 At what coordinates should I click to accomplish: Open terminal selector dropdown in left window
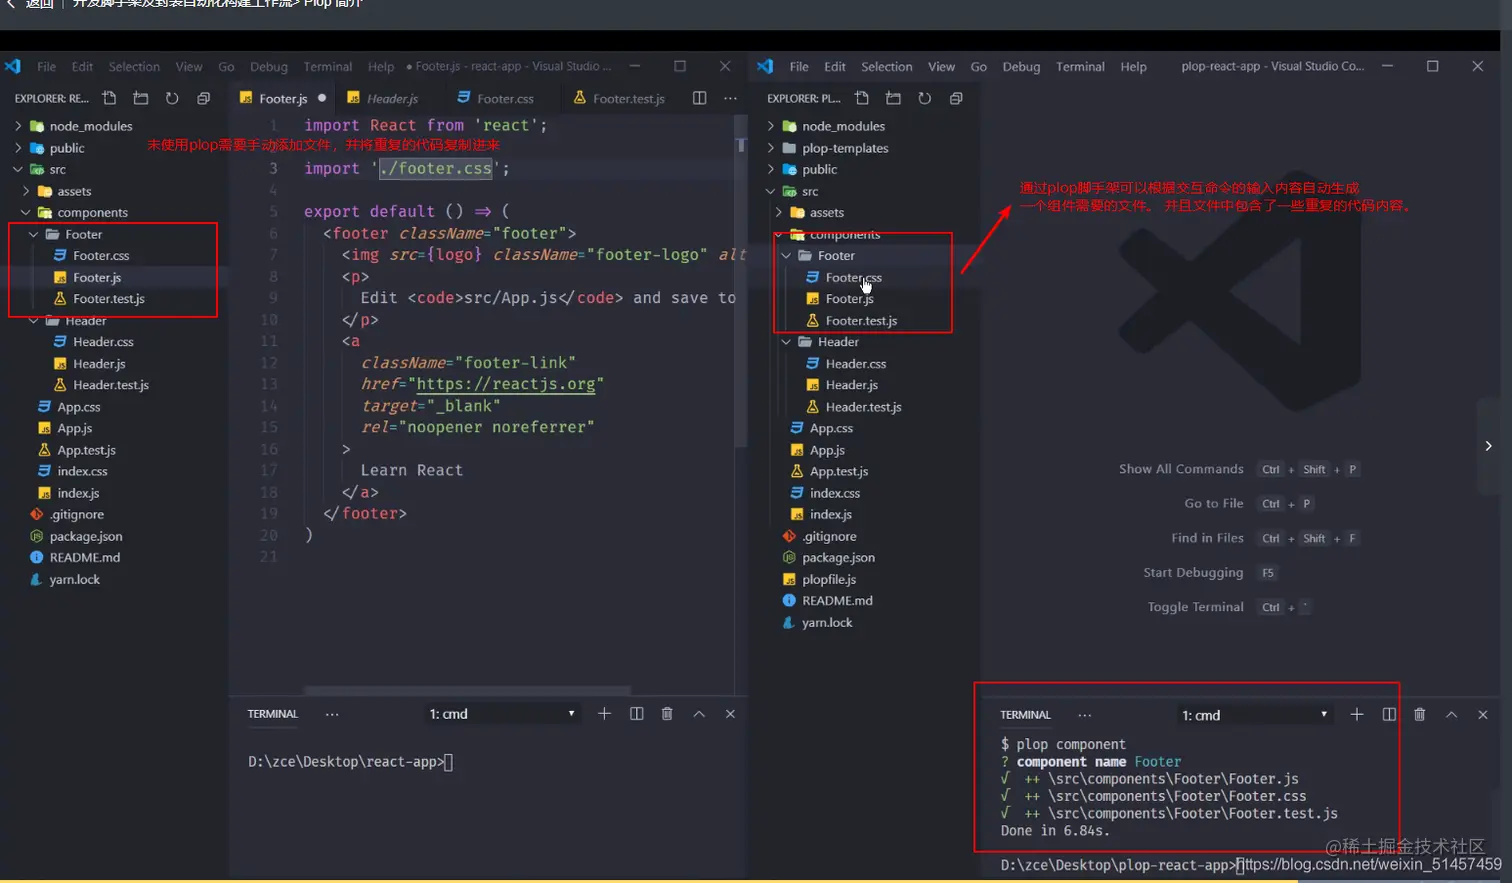(x=503, y=713)
